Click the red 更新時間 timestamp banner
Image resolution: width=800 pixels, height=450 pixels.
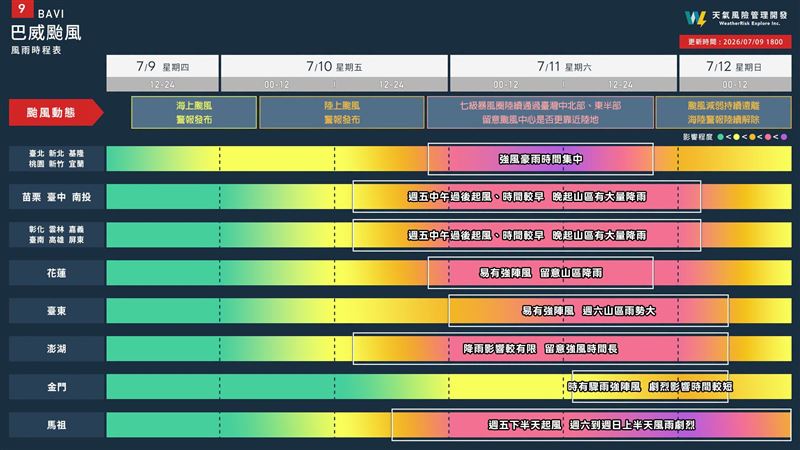click(735, 42)
